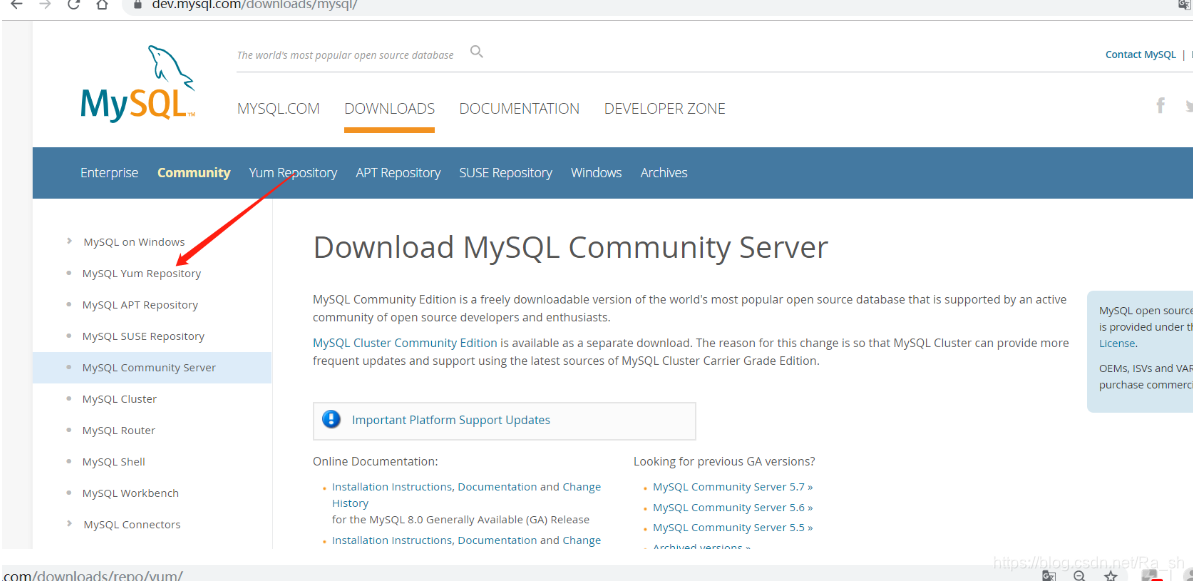The height and width of the screenshot is (581, 1193).
Task: Follow the MySQL Cluster Community Edition link
Action: [405, 343]
